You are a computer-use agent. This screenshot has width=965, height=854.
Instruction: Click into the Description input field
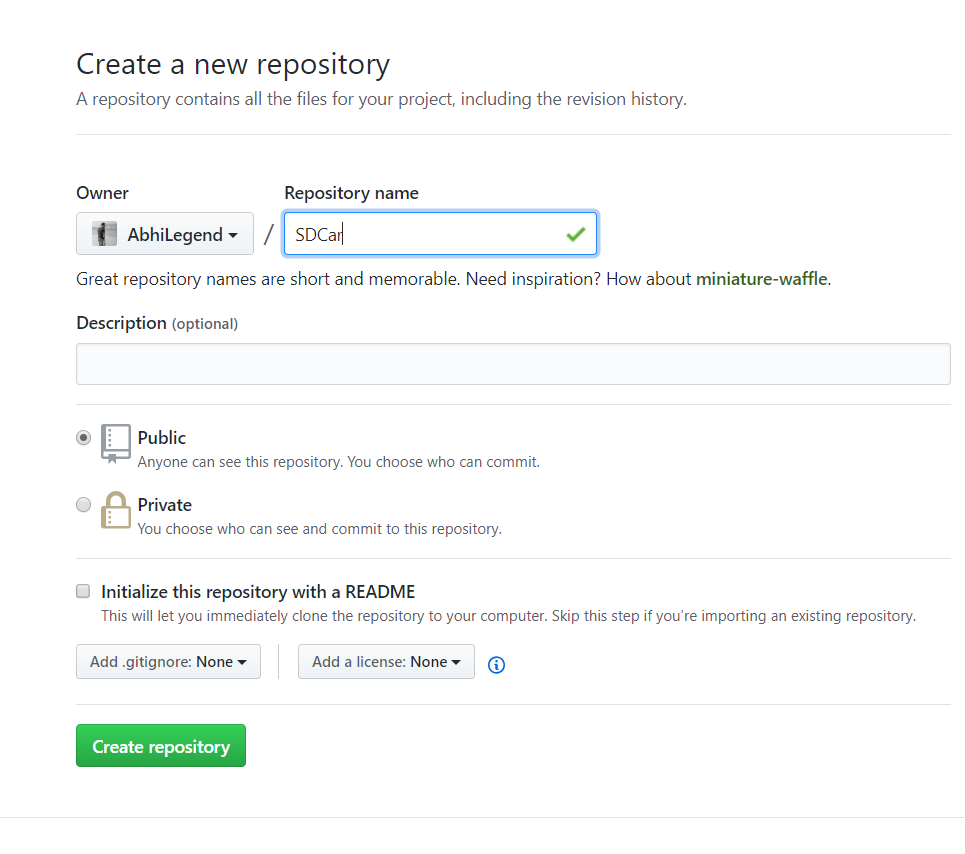click(x=513, y=364)
